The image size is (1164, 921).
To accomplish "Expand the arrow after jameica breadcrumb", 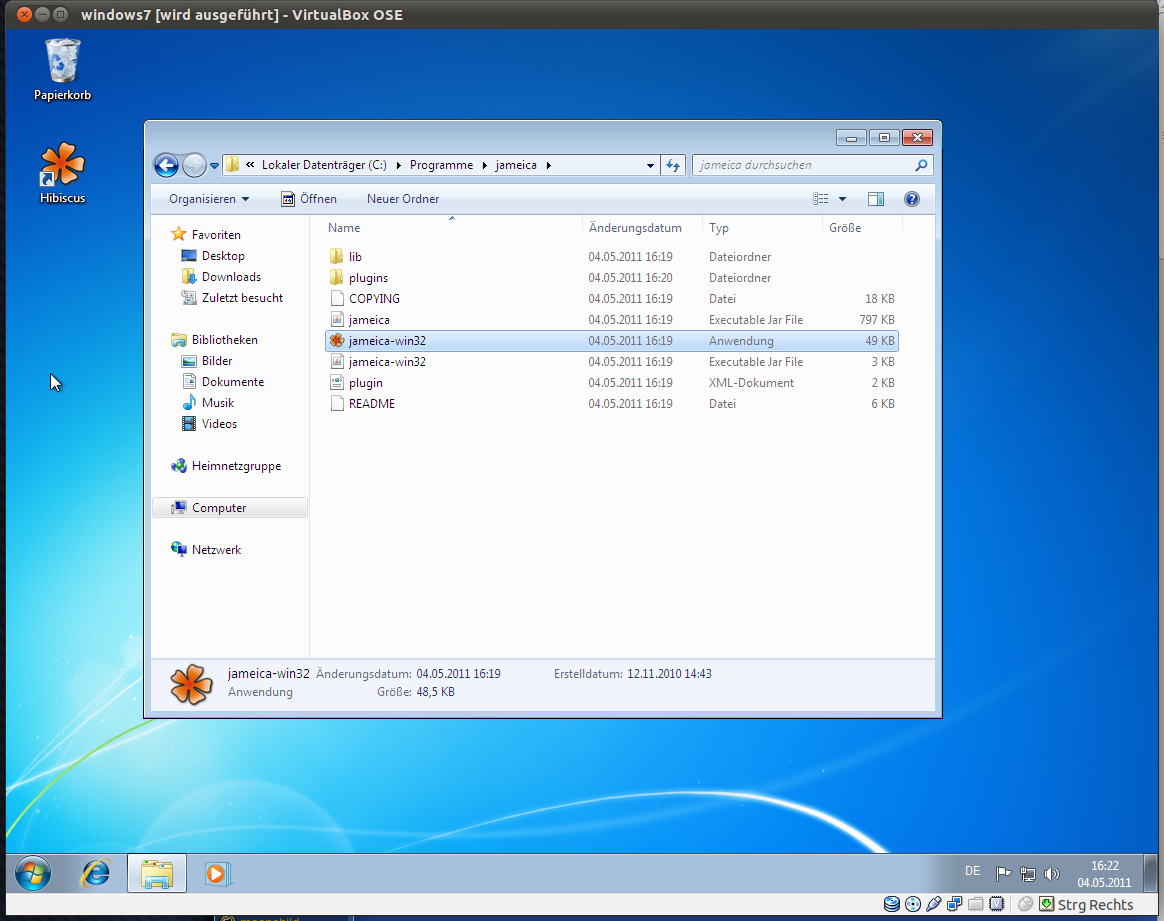I will [549, 165].
